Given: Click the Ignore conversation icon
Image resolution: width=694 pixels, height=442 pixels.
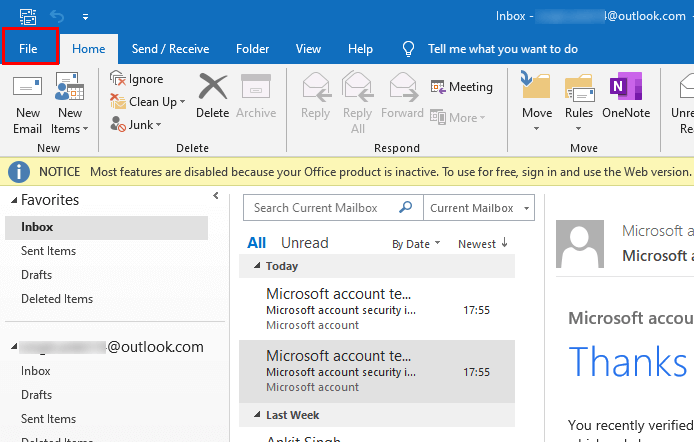Looking at the screenshot, I should 118,79.
